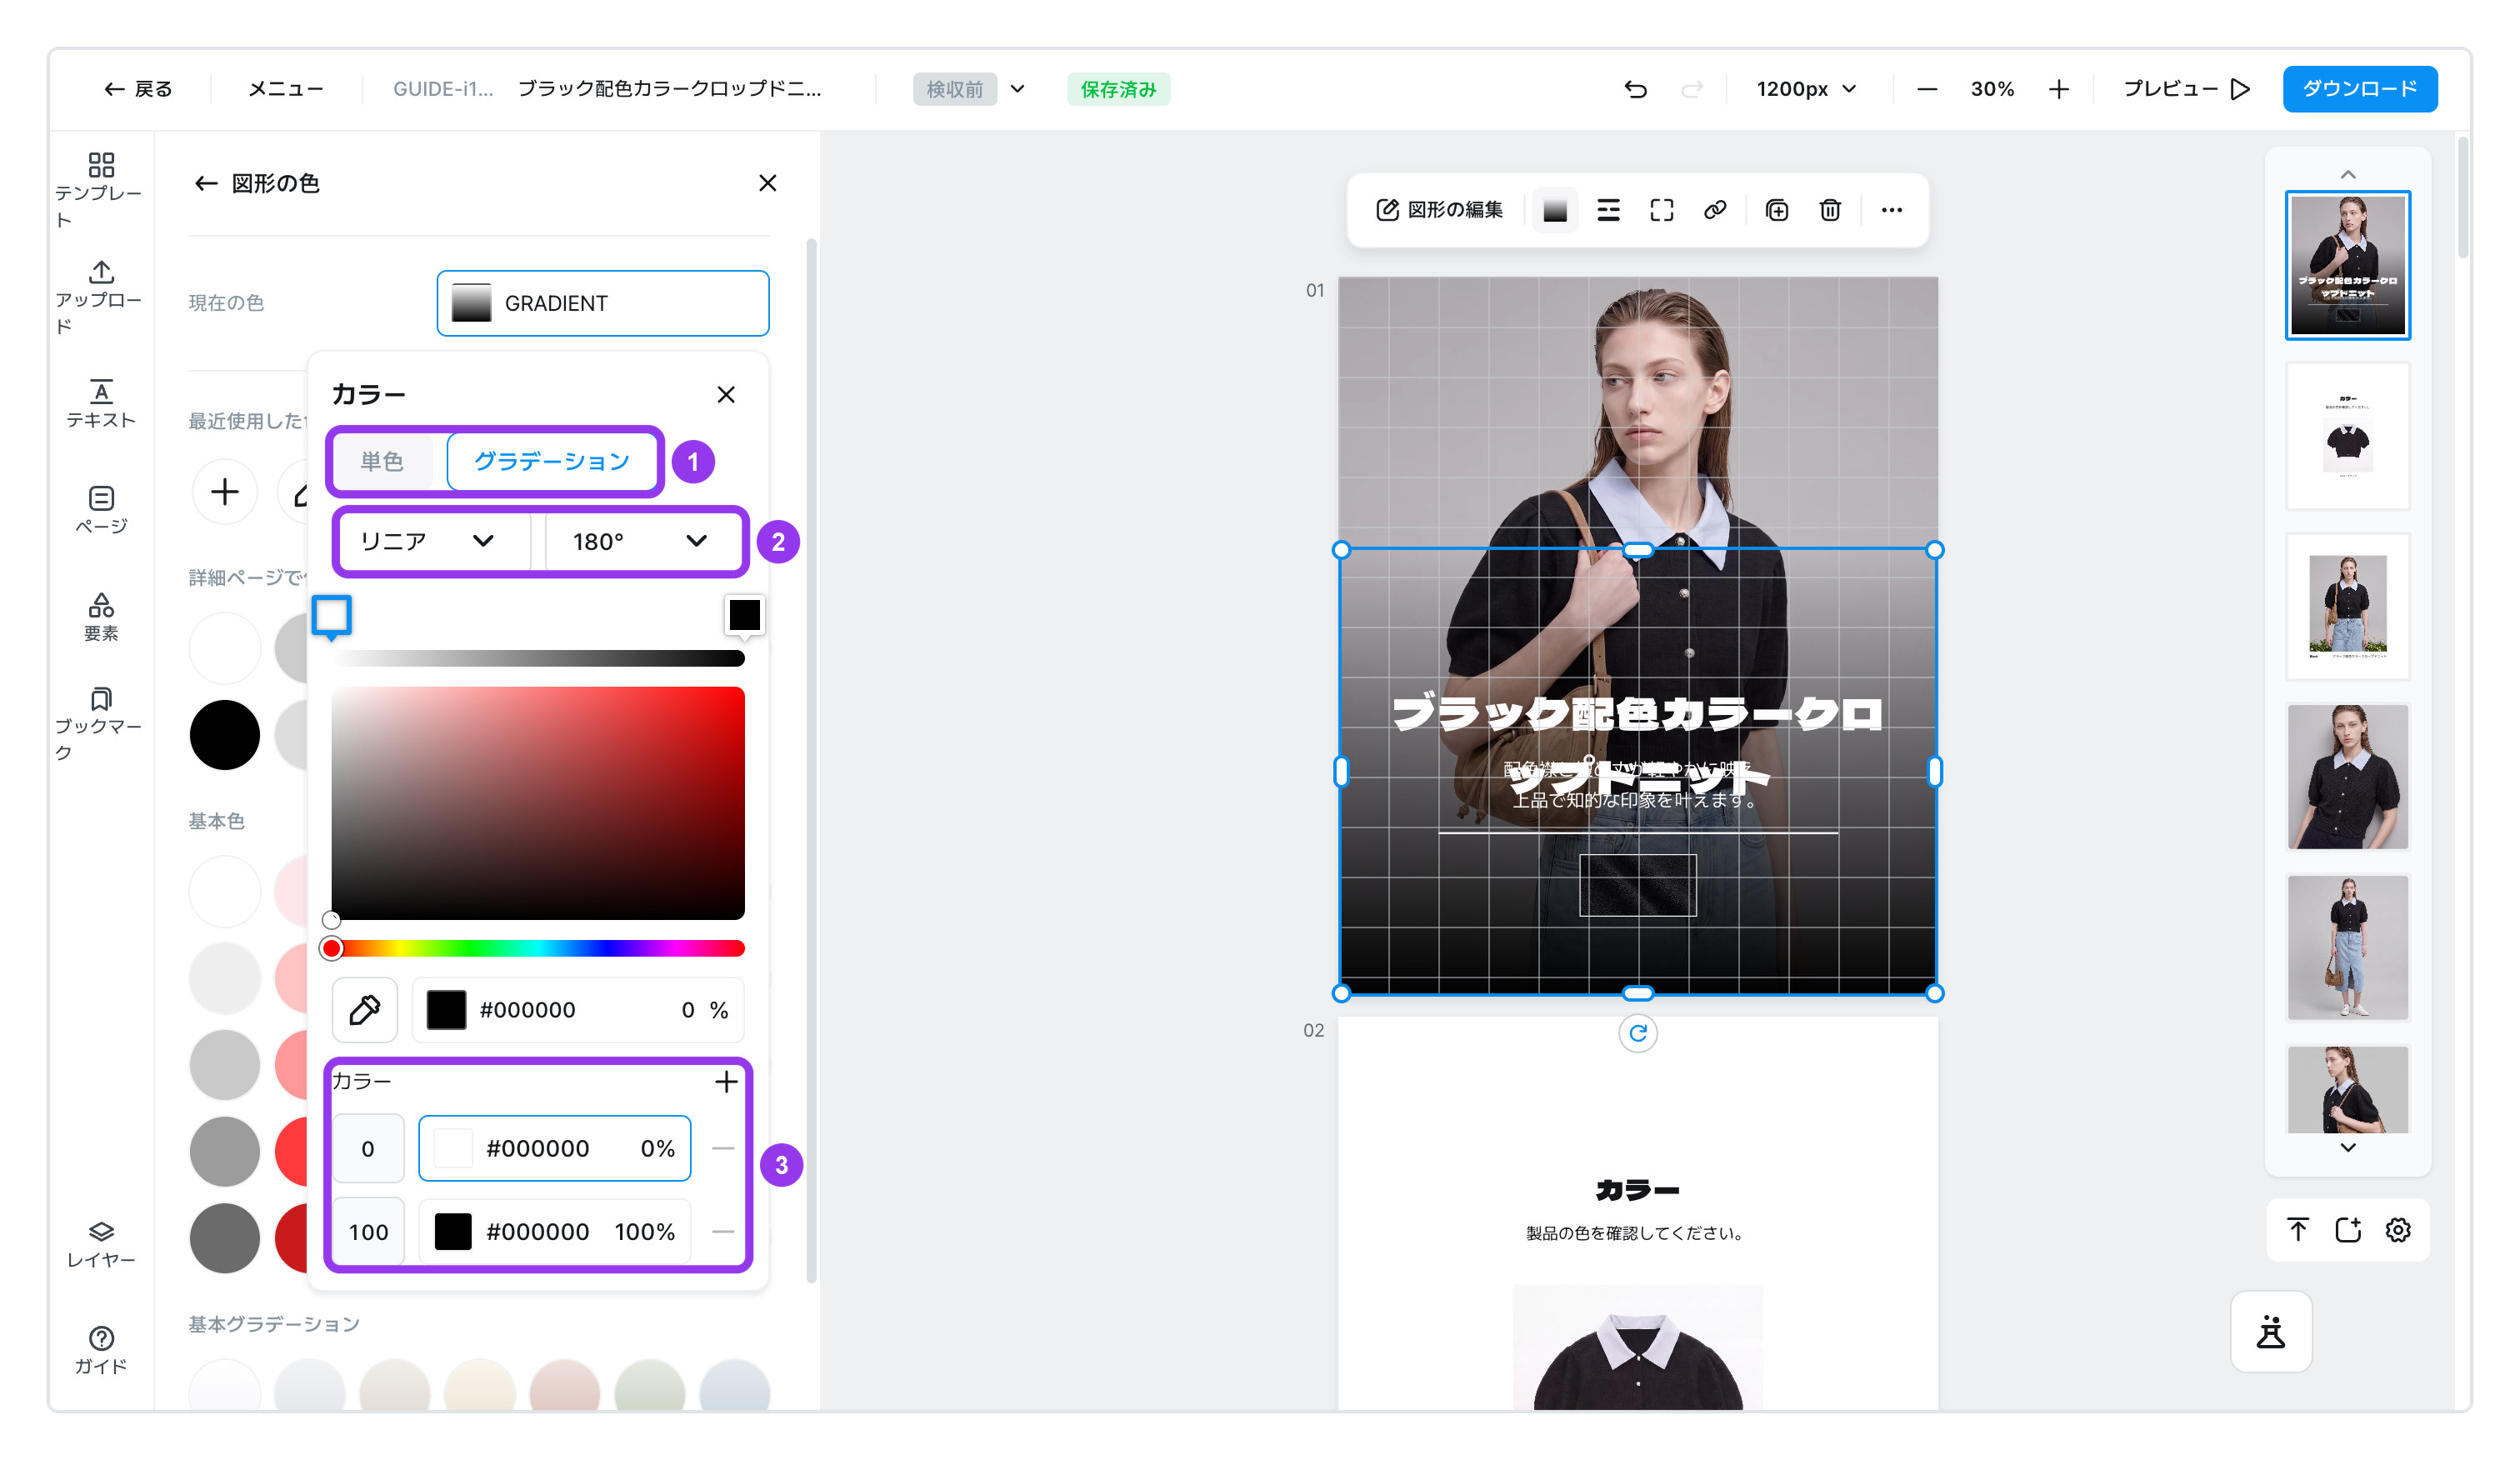Select the テキスト tool in sidebar
Image resolution: width=2520 pixels, height=1460 pixels.
[100, 404]
